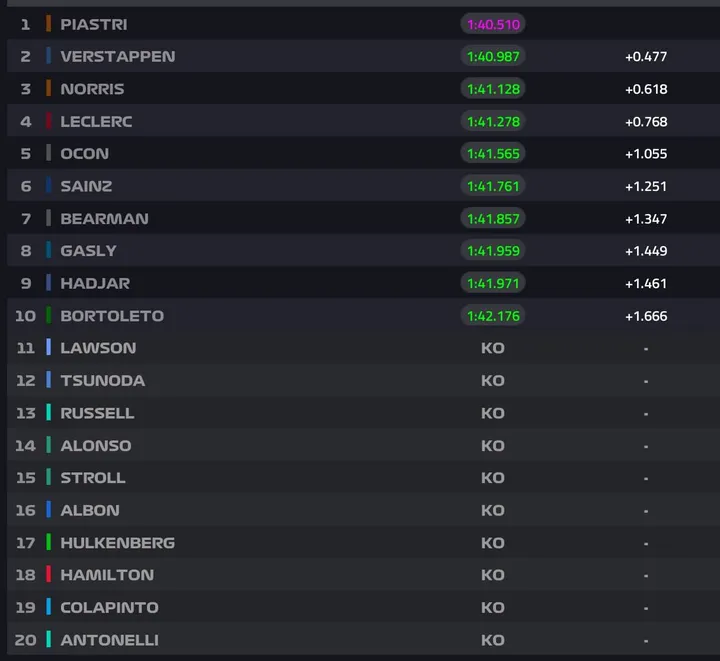Image resolution: width=720 pixels, height=661 pixels.
Task: Select Verstappen's 1:40.987 lap time badge
Action: click(493, 56)
